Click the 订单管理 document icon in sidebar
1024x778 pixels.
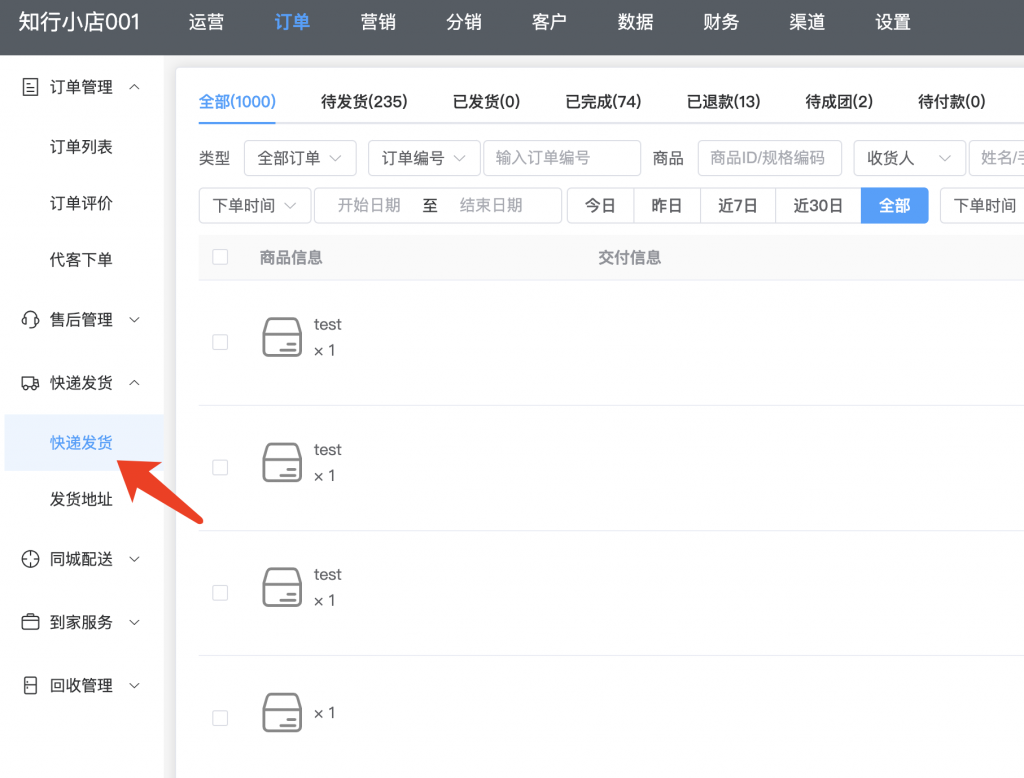tap(31, 87)
